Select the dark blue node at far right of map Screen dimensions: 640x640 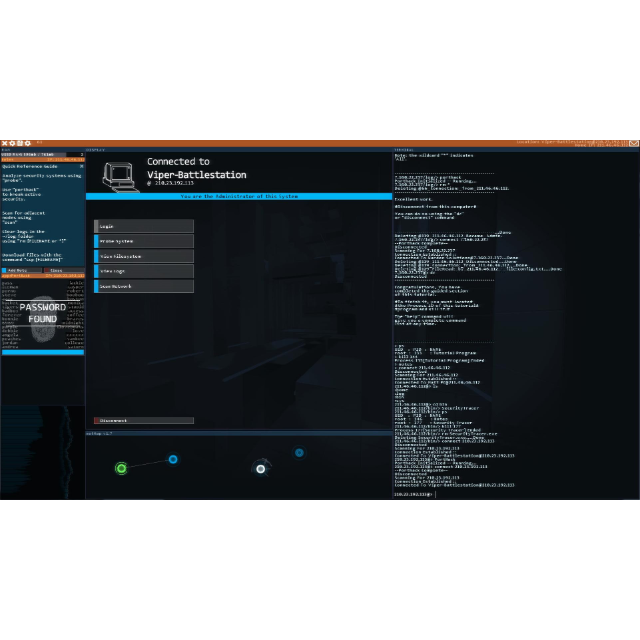pos(299,453)
